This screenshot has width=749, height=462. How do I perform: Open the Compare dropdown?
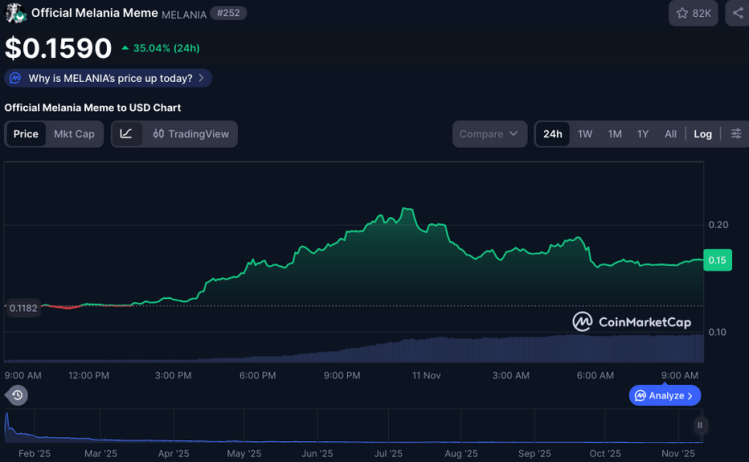(x=490, y=134)
